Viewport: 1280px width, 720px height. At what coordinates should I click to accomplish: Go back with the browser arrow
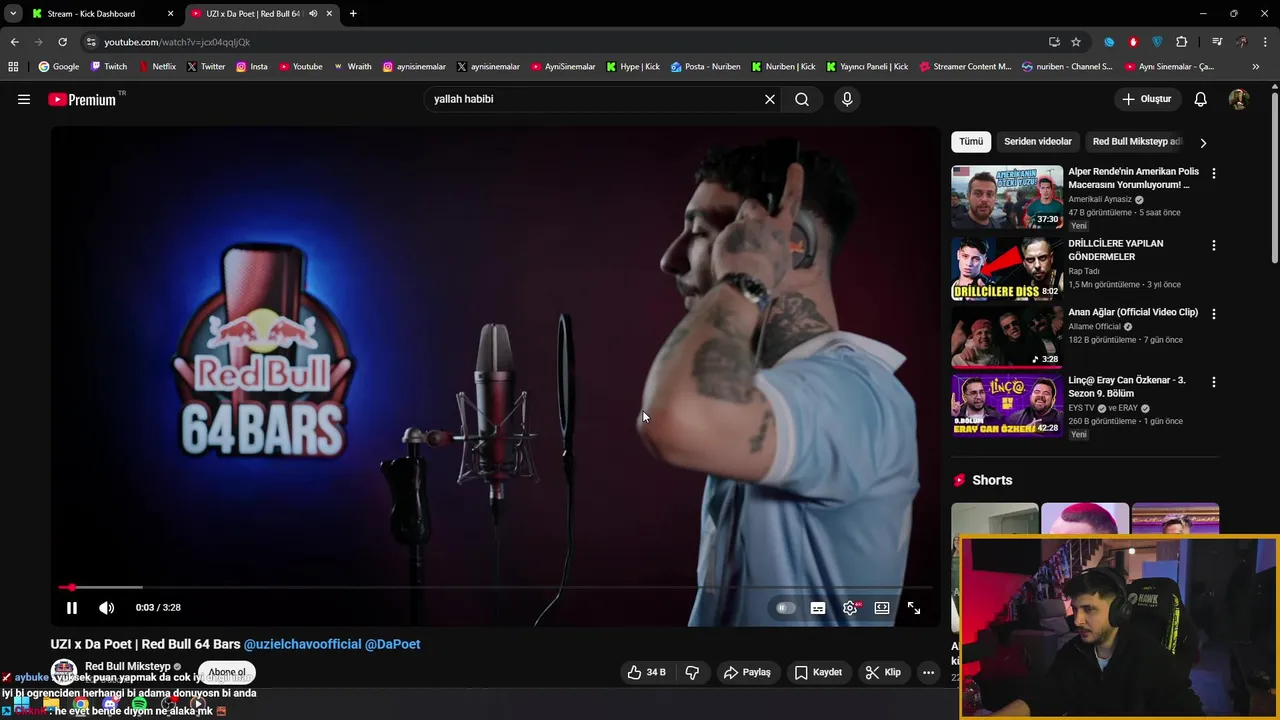click(14, 42)
